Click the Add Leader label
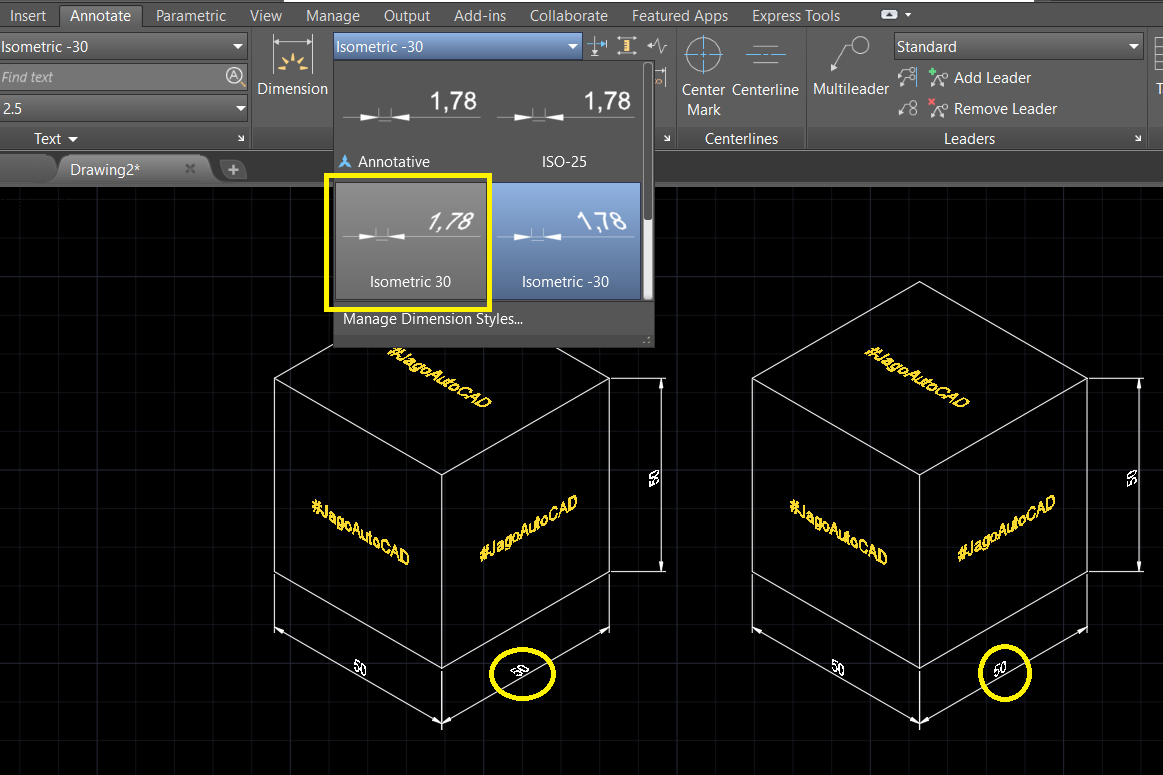 [x=992, y=77]
